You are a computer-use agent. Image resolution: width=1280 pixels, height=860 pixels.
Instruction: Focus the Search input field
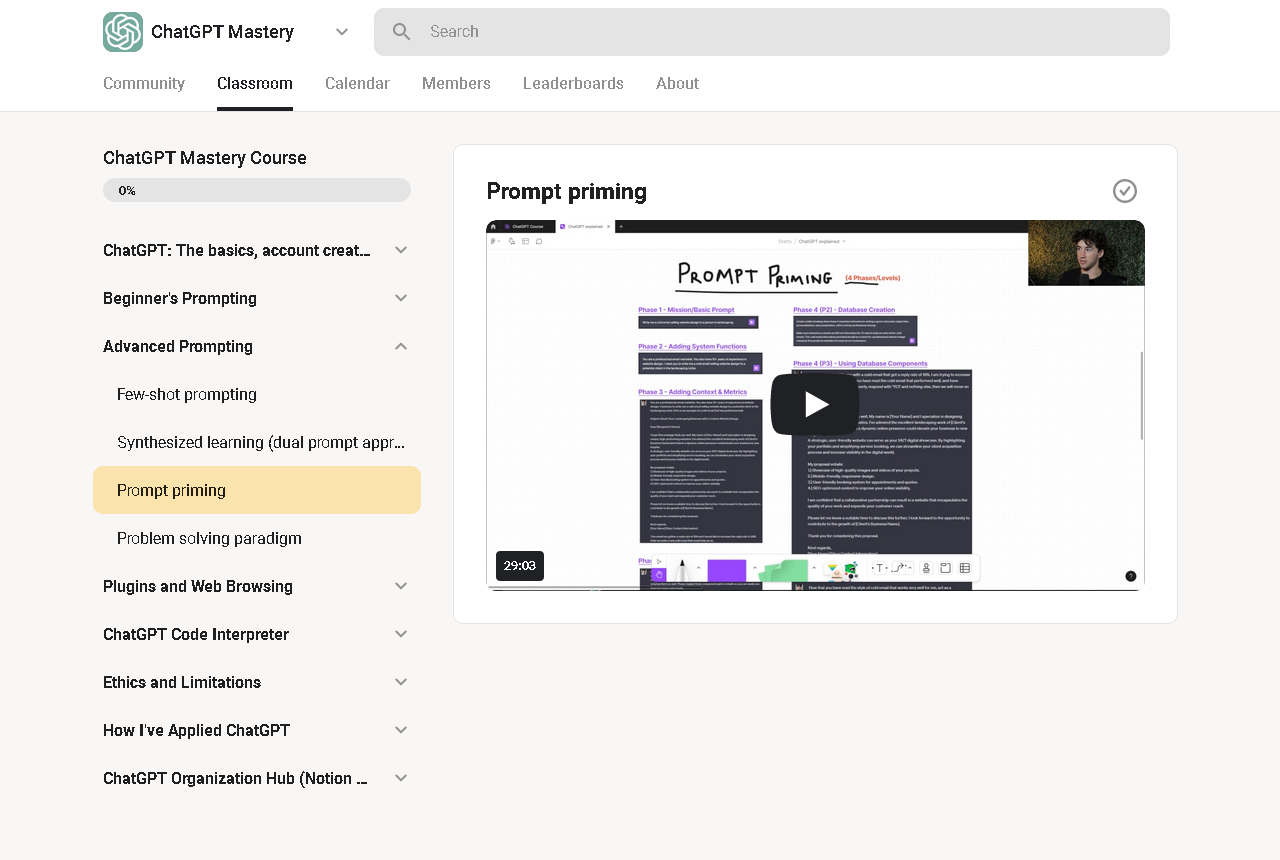pyautogui.click(x=771, y=32)
